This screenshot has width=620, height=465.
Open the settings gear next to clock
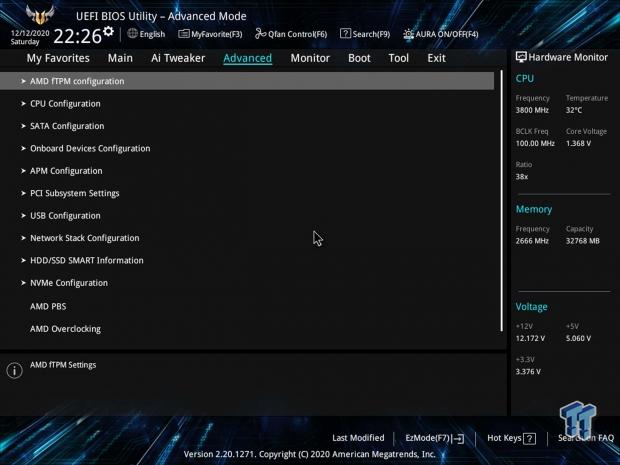pos(108,31)
